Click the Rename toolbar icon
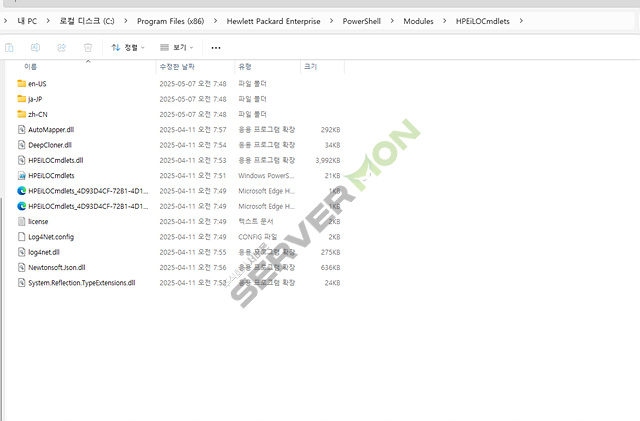Viewport: 640px width, 421px height. [x=36, y=48]
